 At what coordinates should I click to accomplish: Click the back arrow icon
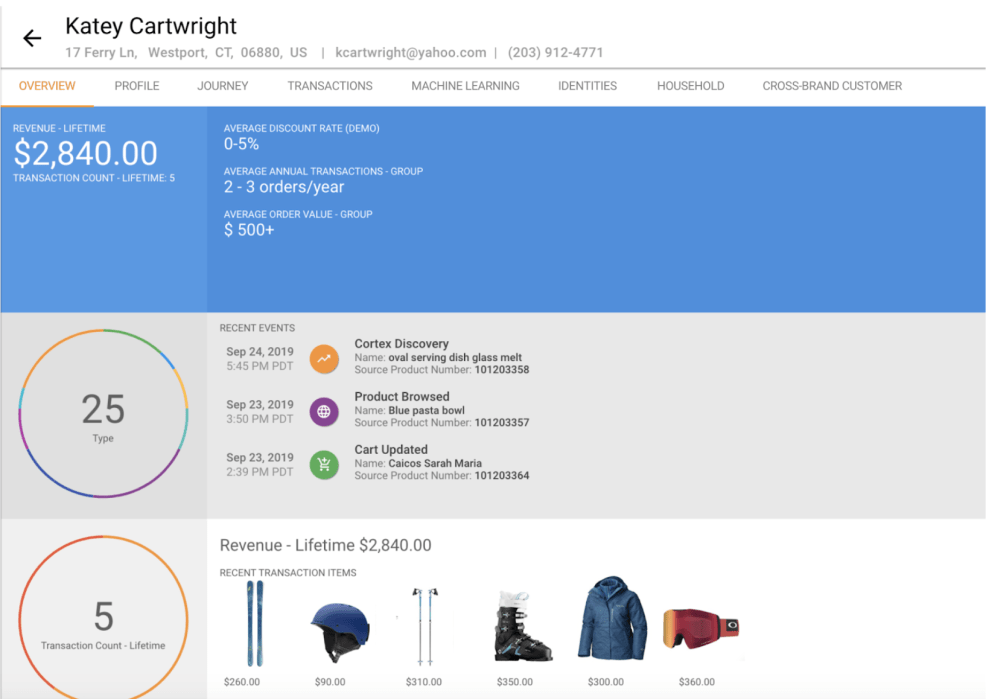point(32,38)
